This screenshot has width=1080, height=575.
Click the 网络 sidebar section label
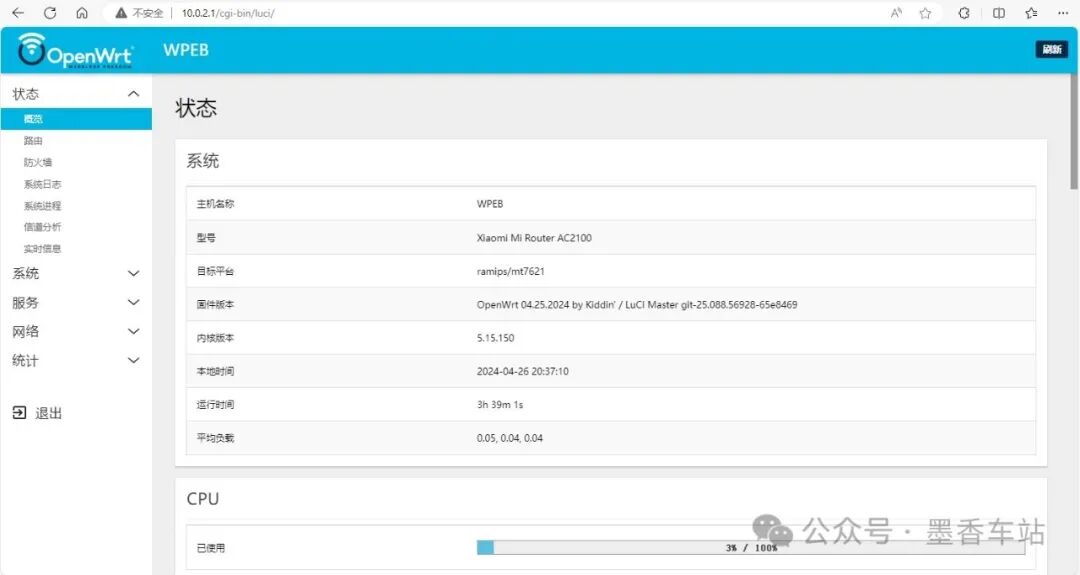[x=25, y=331]
